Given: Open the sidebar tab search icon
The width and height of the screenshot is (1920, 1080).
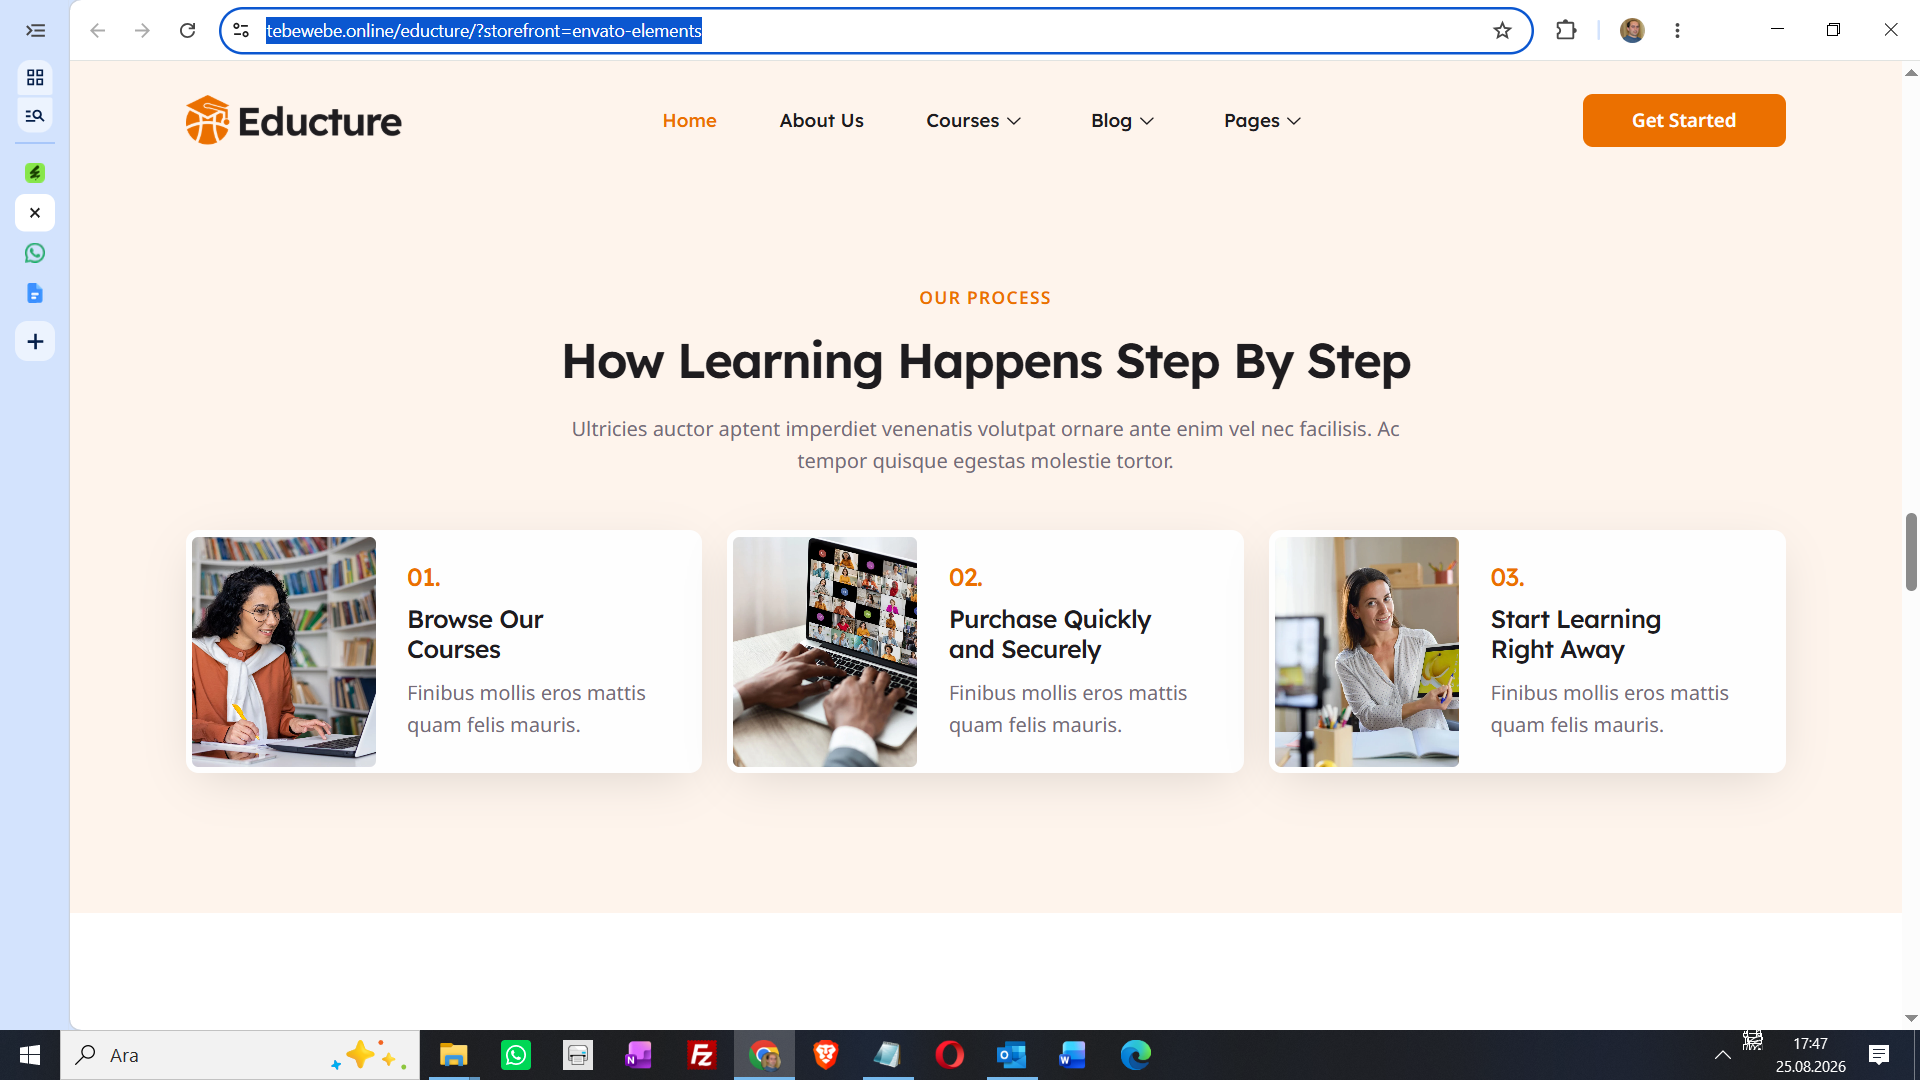Looking at the screenshot, I should pyautogui.click(x=35, y=116).
